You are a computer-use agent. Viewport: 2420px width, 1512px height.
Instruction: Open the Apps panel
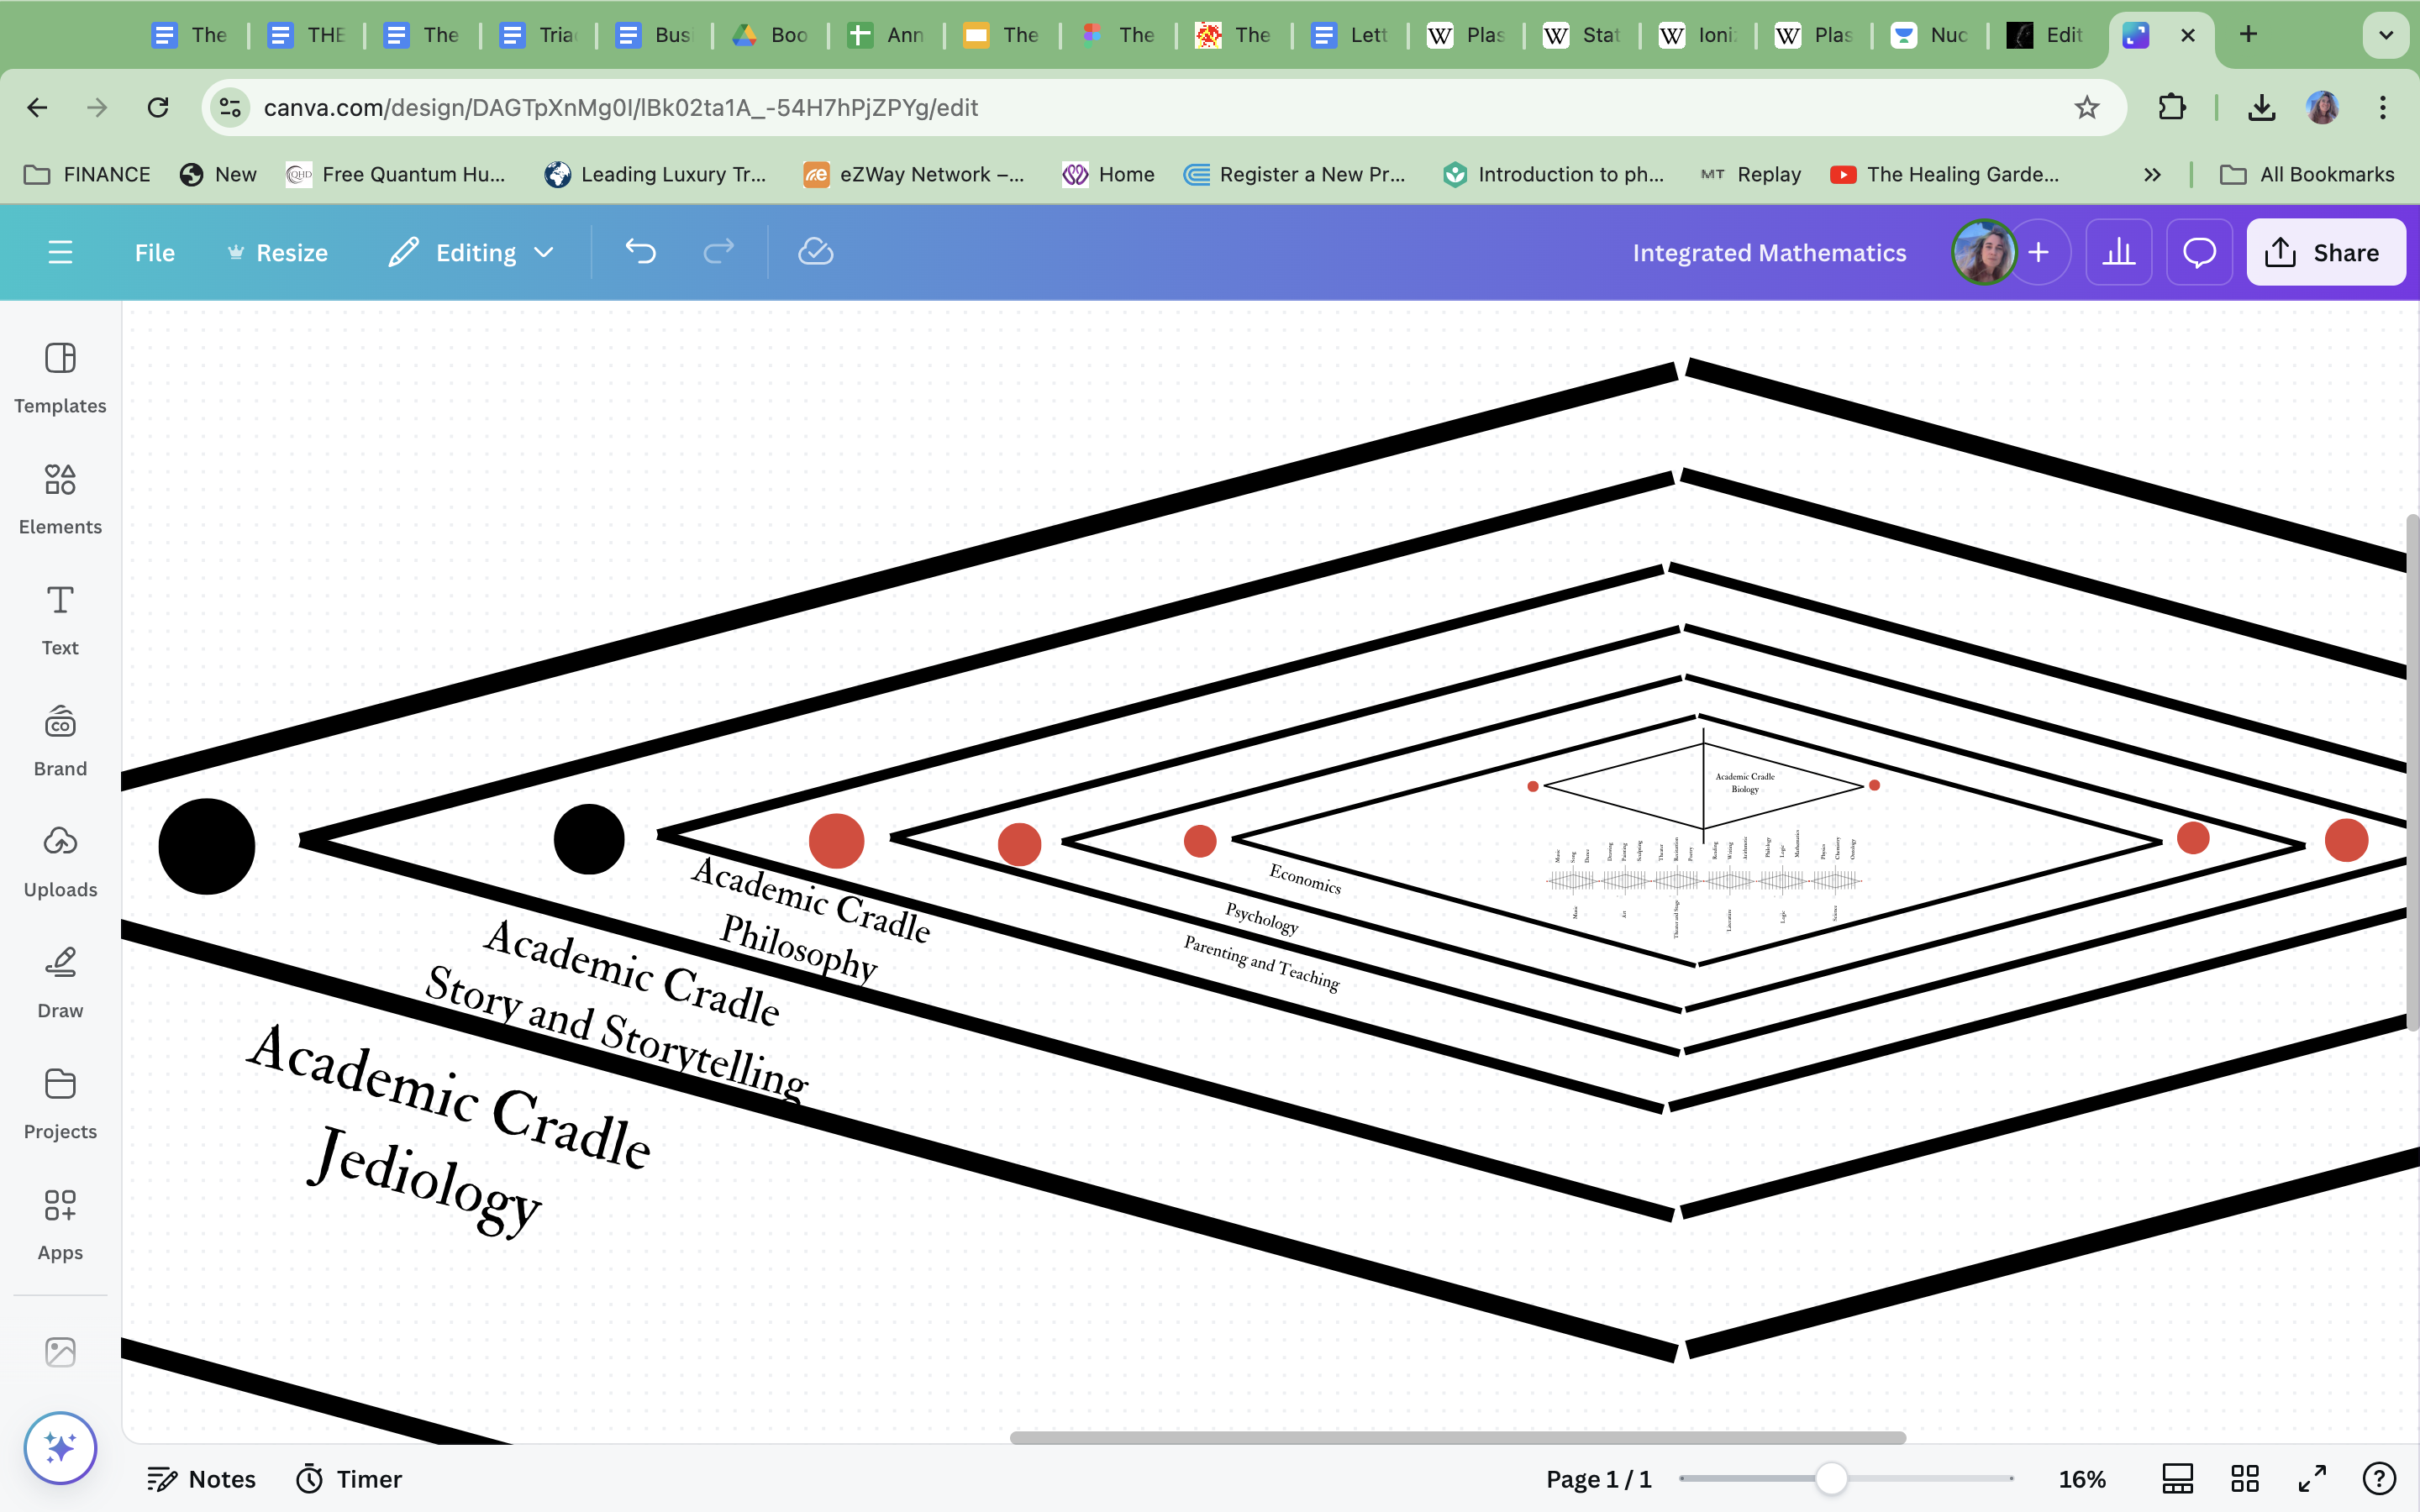click(x=60, y=1224)
